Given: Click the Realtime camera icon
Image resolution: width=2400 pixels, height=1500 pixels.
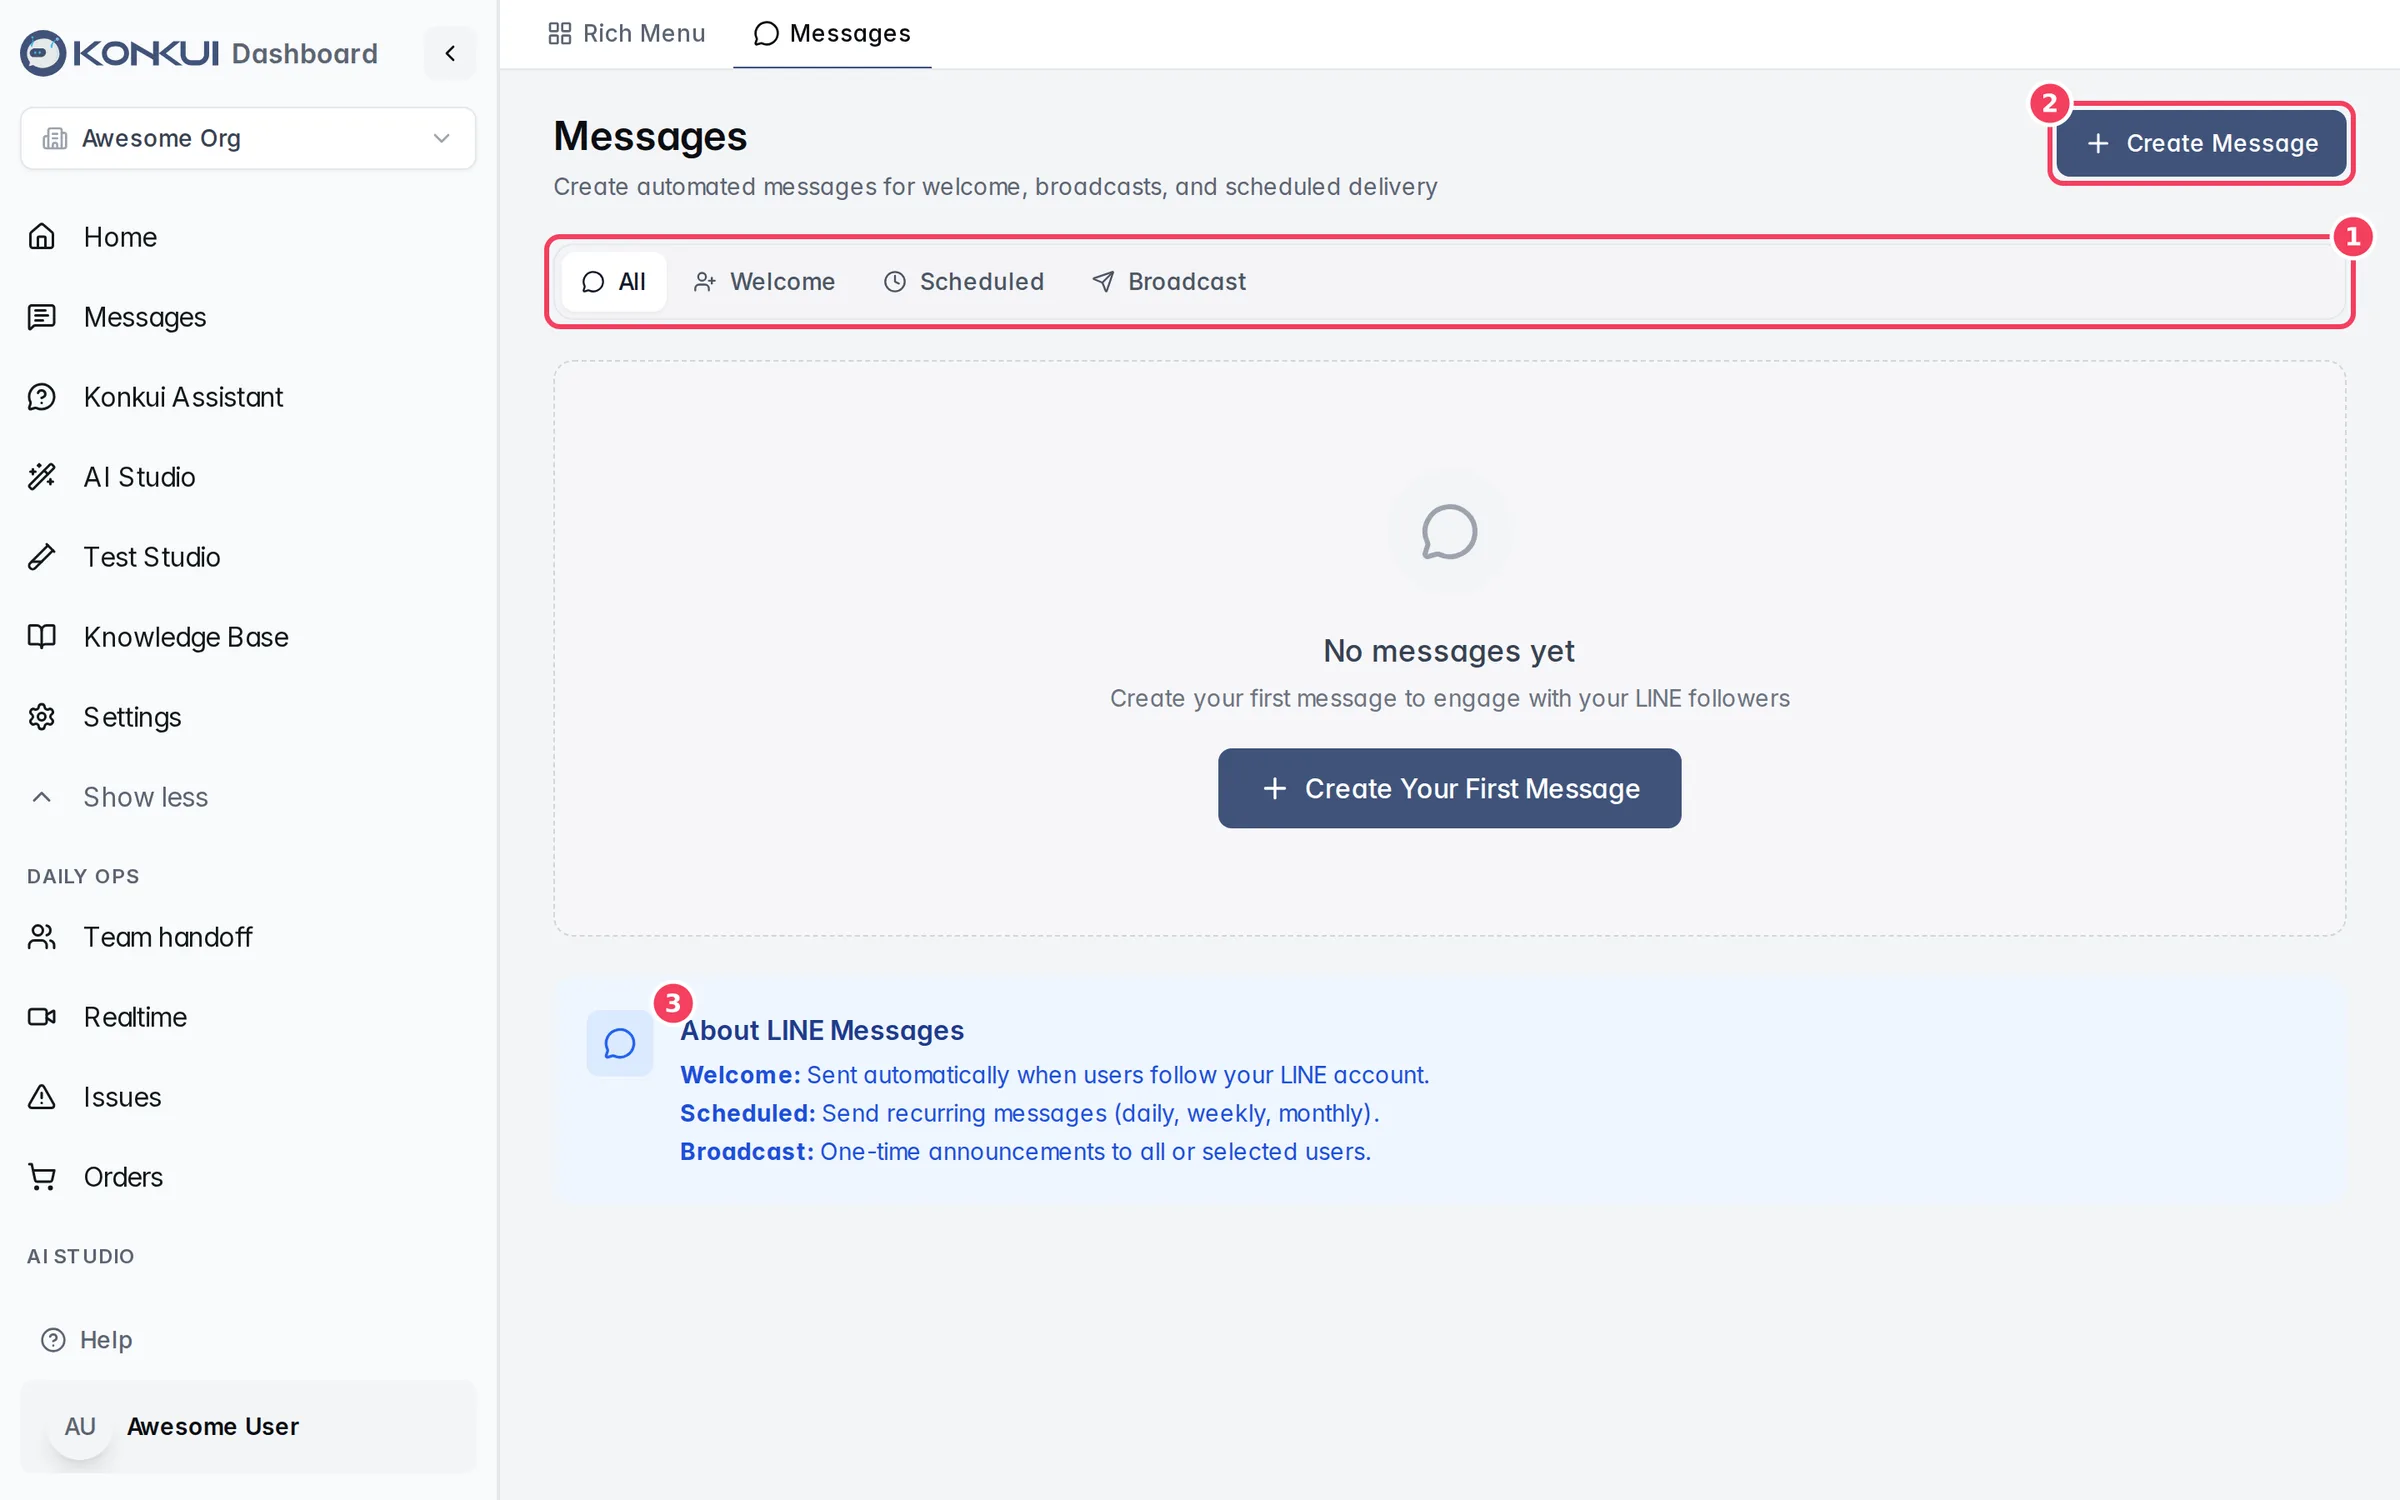Looking at the screenshot, I should click(42, 1017).
